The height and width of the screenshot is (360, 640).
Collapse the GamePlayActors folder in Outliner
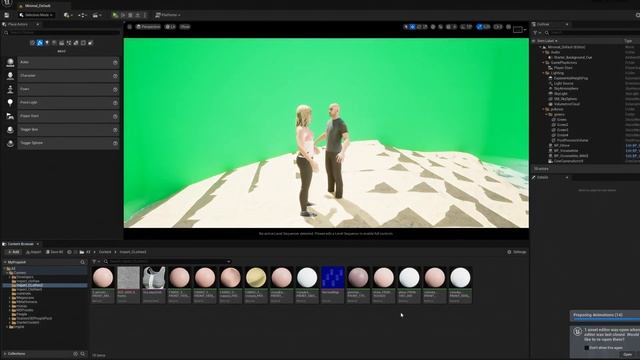[544, 63]
